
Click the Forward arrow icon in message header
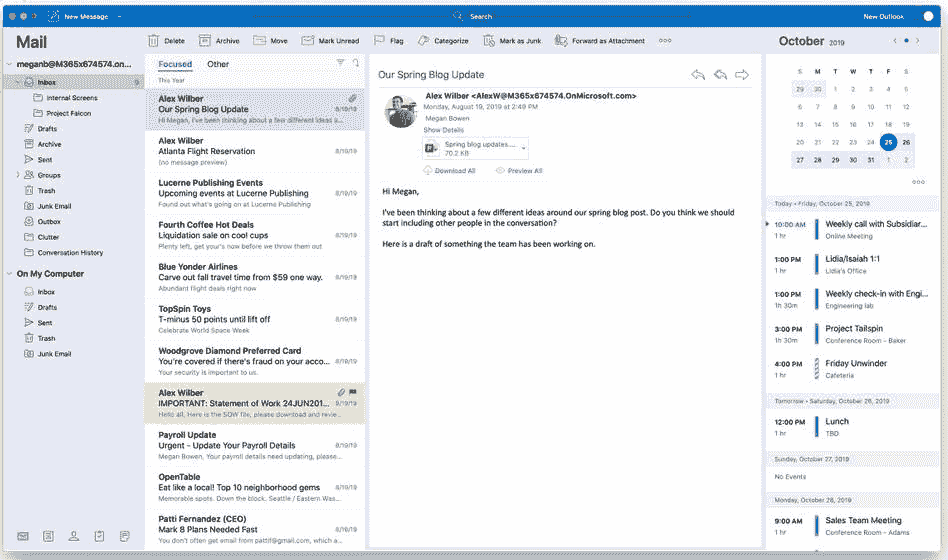742,75
